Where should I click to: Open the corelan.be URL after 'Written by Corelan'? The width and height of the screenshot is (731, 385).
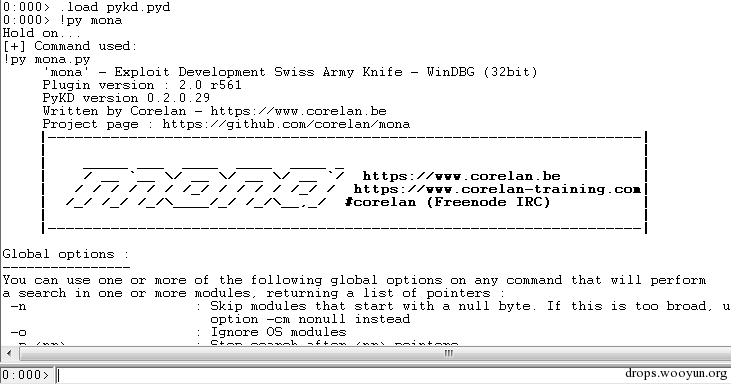[x=298, y=111]
